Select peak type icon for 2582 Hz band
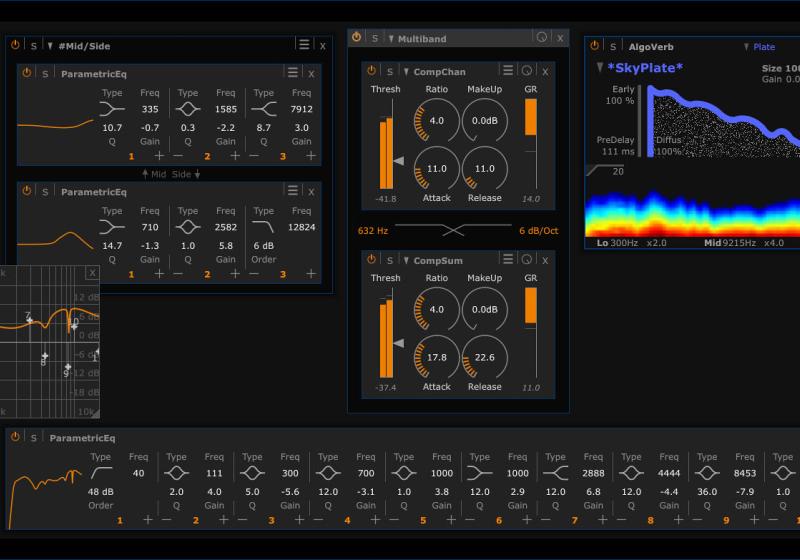This screenshot has width=800, height=560. [188, 226]
